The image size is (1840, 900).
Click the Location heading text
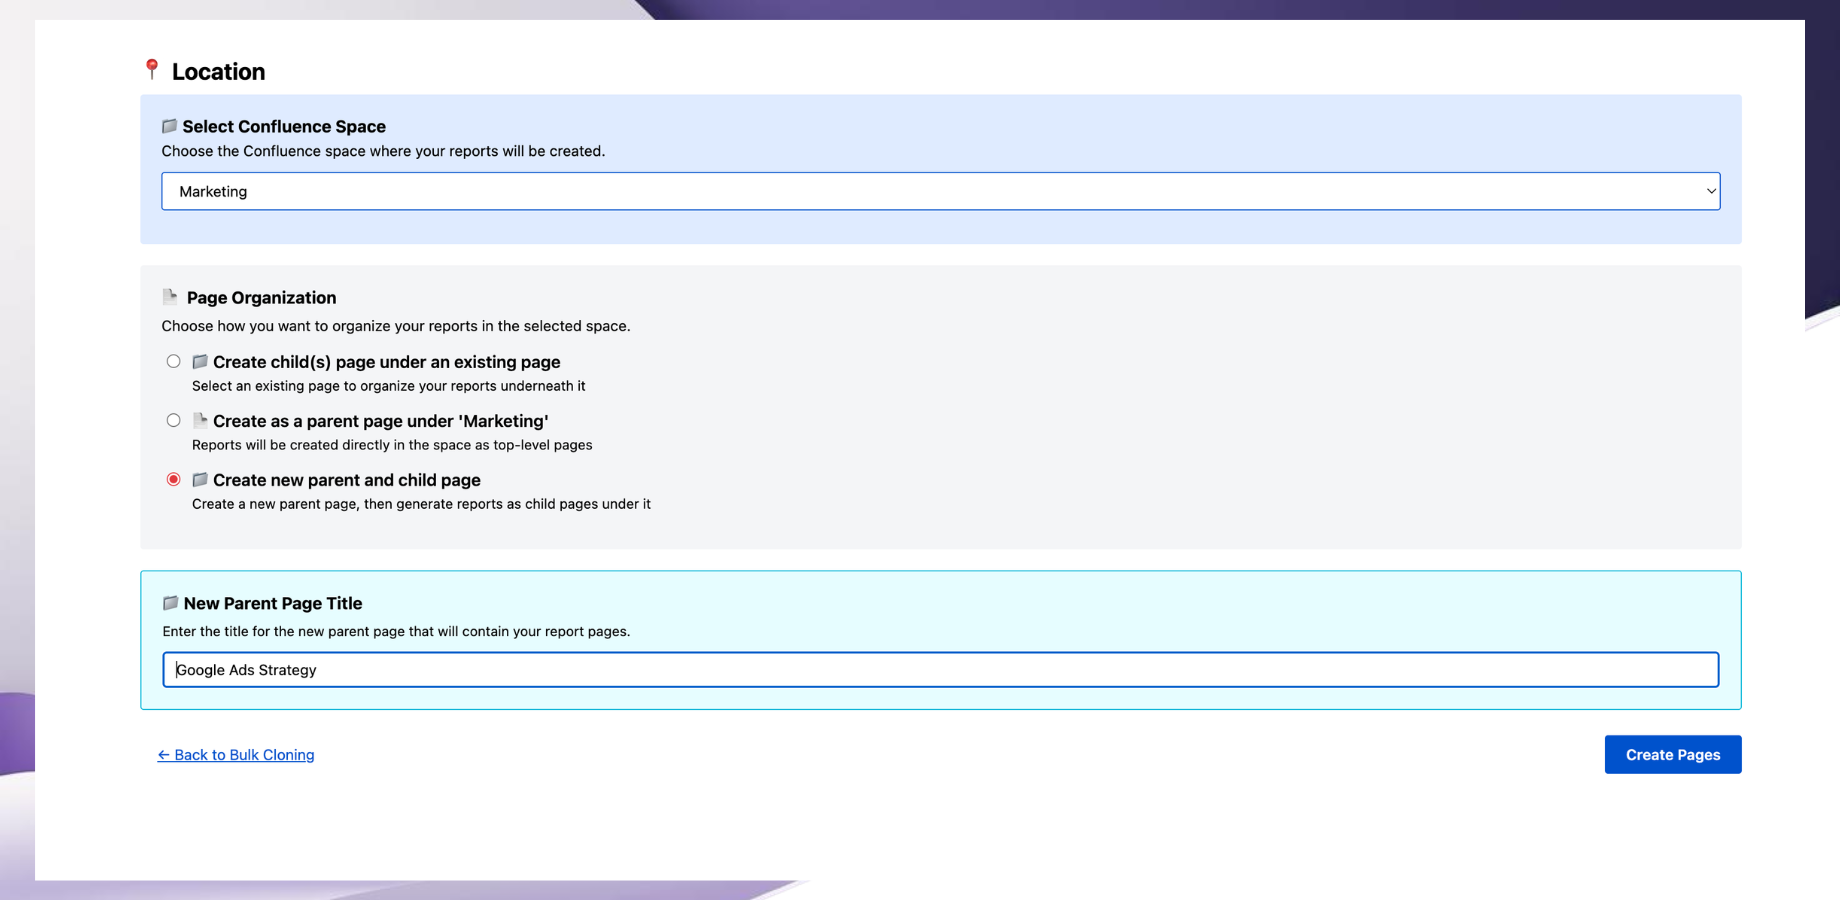219,72
